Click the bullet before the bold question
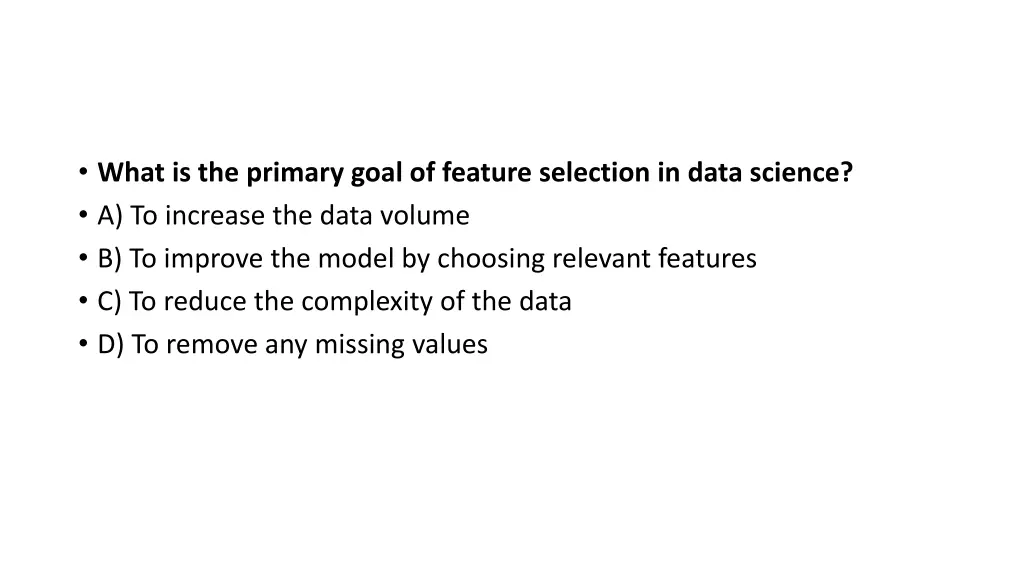Screen dimensions: 1024x576 (82, 173)
